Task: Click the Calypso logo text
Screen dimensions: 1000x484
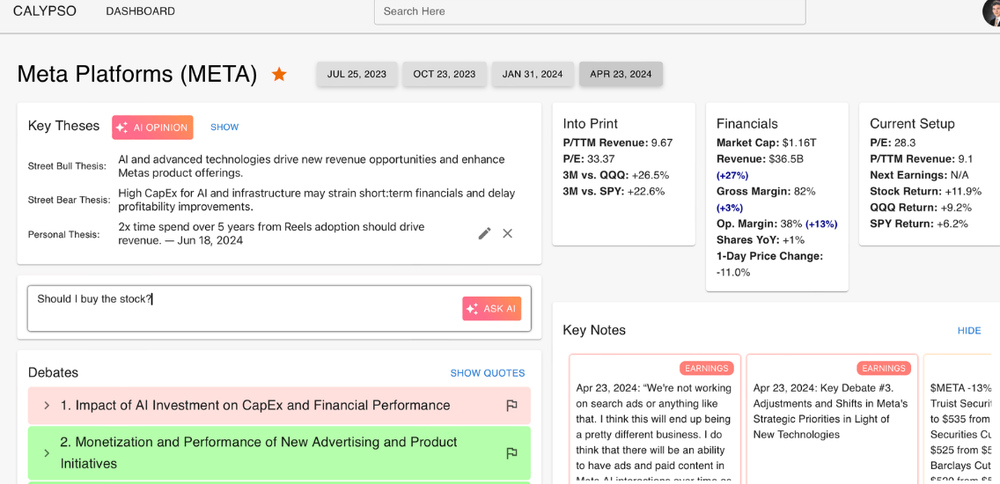Action: click(x=43, y=11)
